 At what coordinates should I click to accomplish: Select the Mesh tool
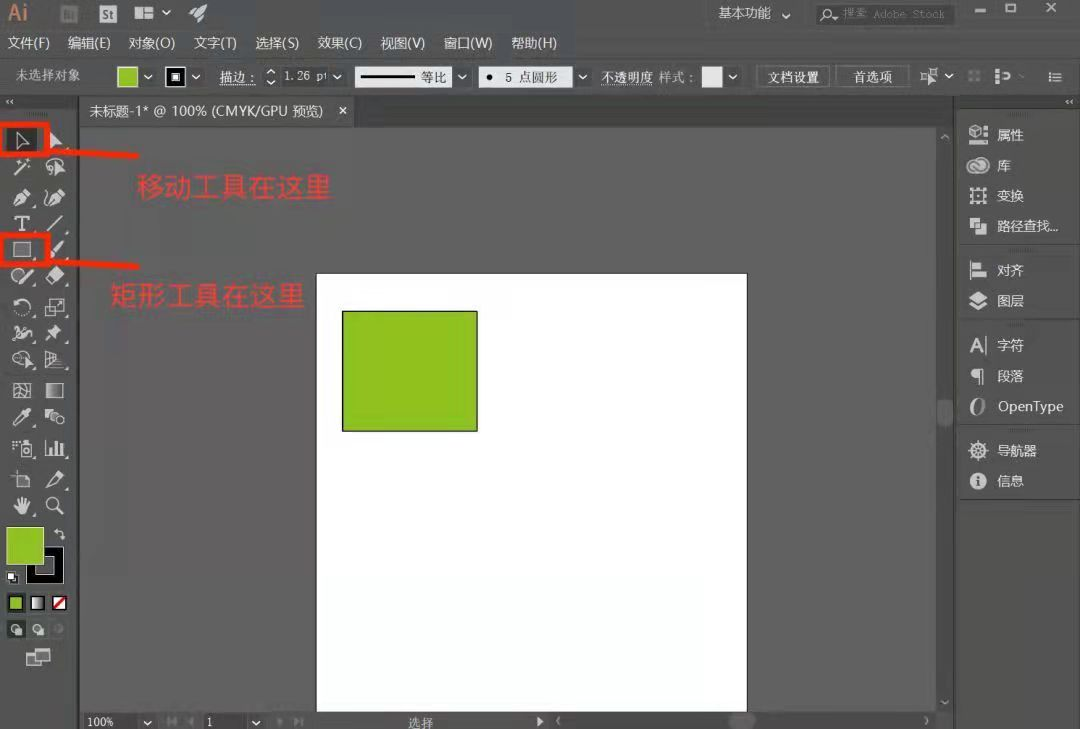(22, 391)
